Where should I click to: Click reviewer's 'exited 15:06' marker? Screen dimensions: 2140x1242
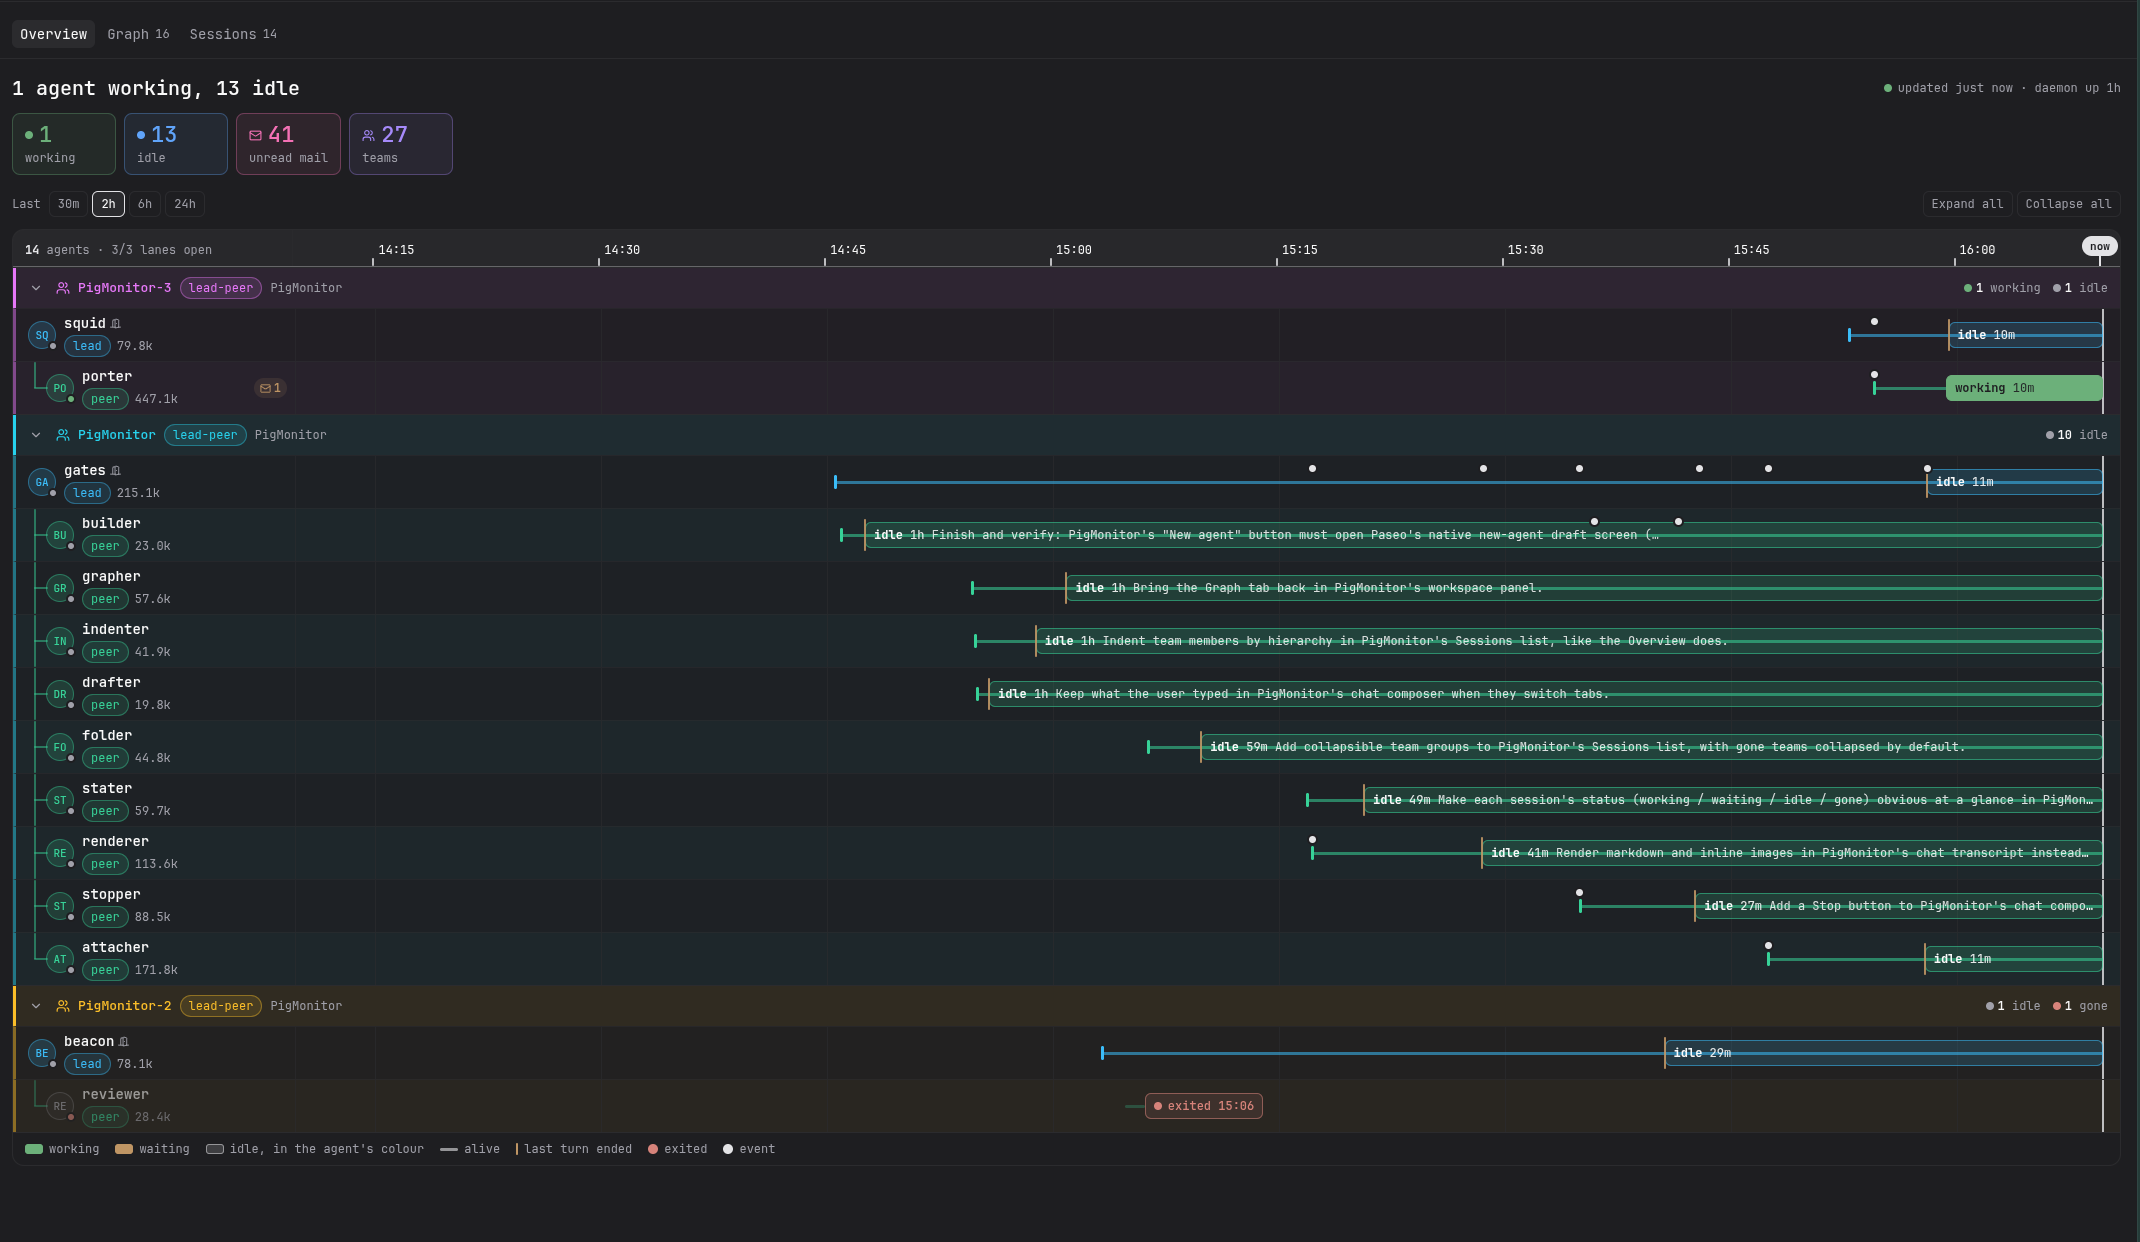pos(1204,1106)
